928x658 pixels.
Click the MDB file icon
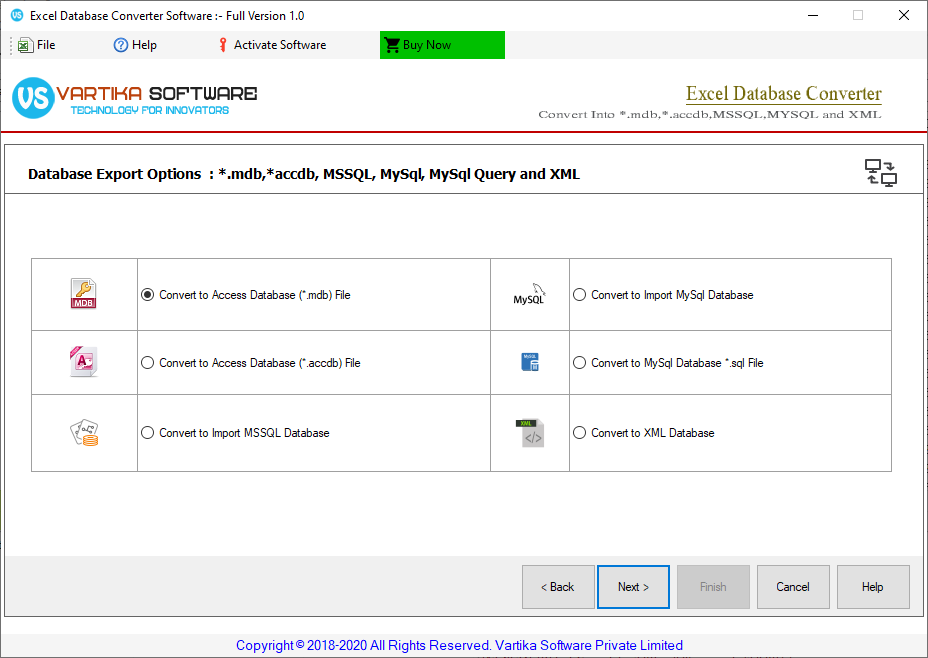[83, 293]
